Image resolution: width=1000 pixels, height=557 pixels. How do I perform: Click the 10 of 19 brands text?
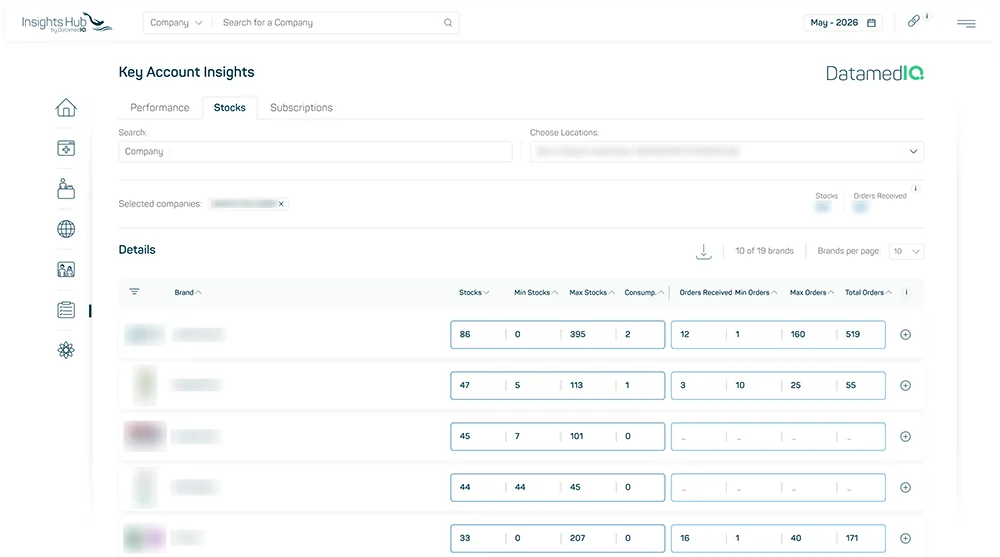click(764, 251)
